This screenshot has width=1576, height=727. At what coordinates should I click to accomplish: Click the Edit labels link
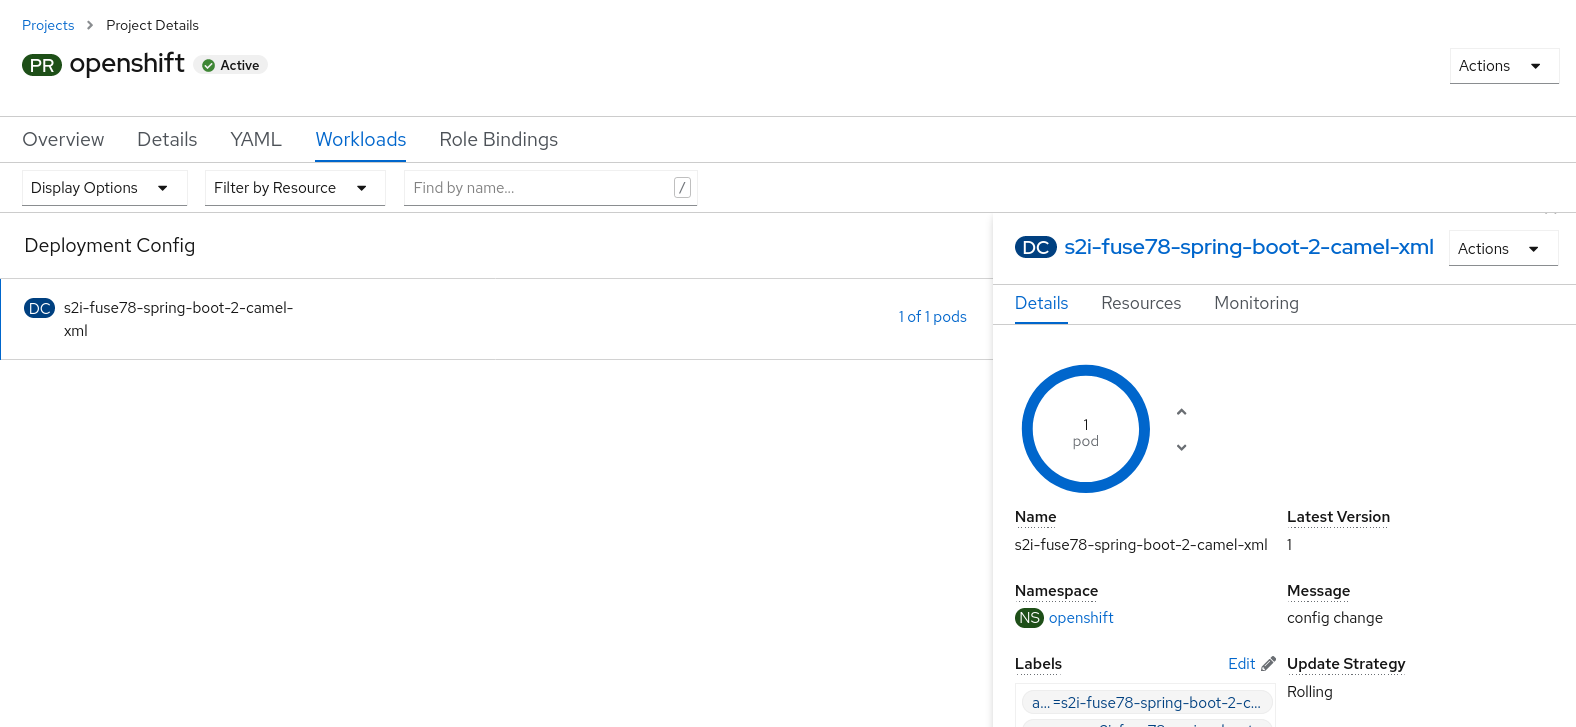(x=1241, y=664)
